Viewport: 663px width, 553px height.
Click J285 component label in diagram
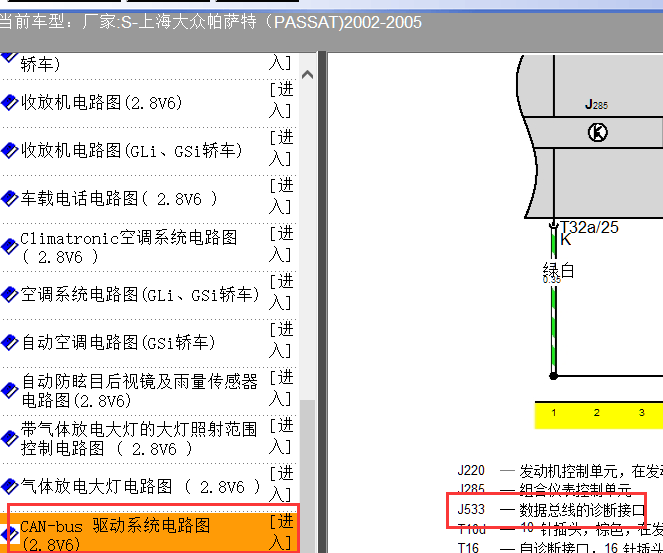coord(596,104)
